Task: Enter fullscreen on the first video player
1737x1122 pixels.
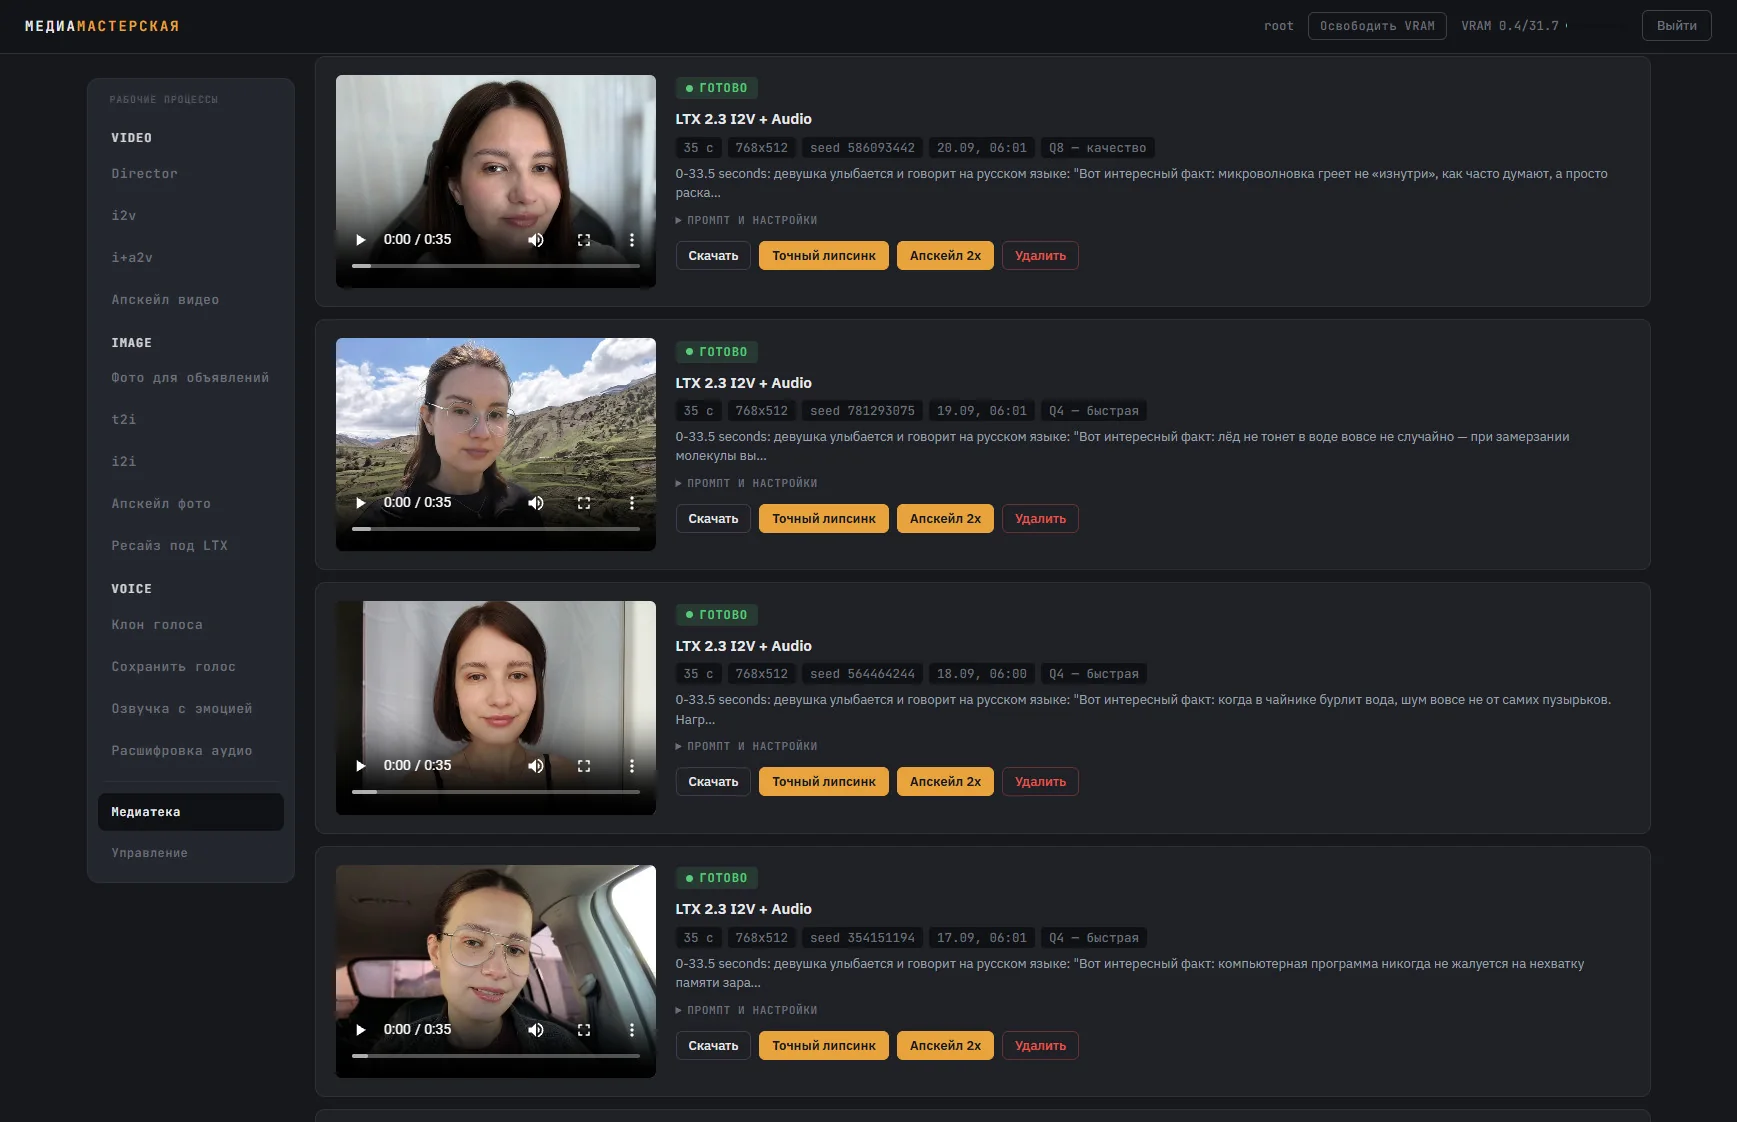Action: click(584, 240)
